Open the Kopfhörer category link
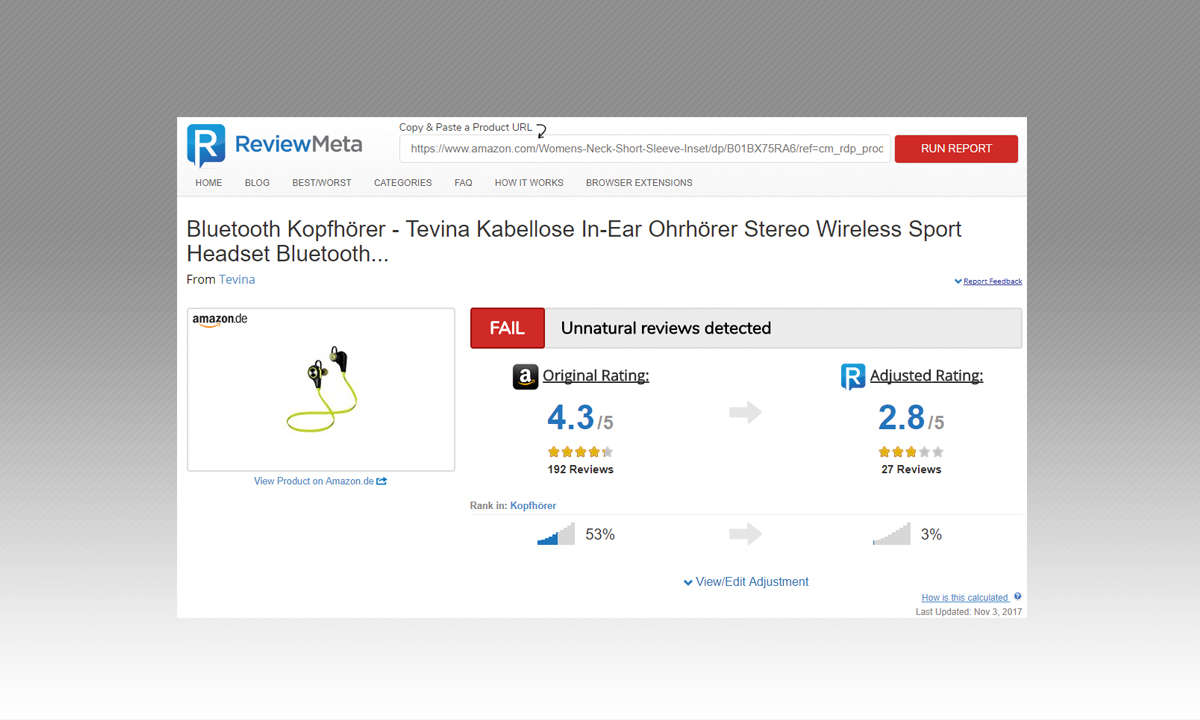This screenshot has width=1200, height=720. tap(533, 506)
